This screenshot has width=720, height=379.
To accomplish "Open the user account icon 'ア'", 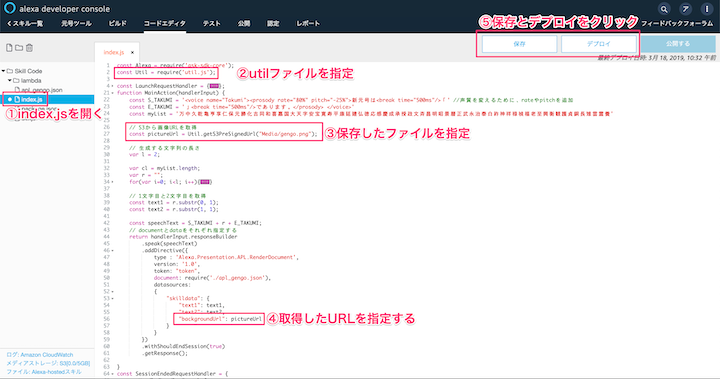I will (x=685, y=9).
